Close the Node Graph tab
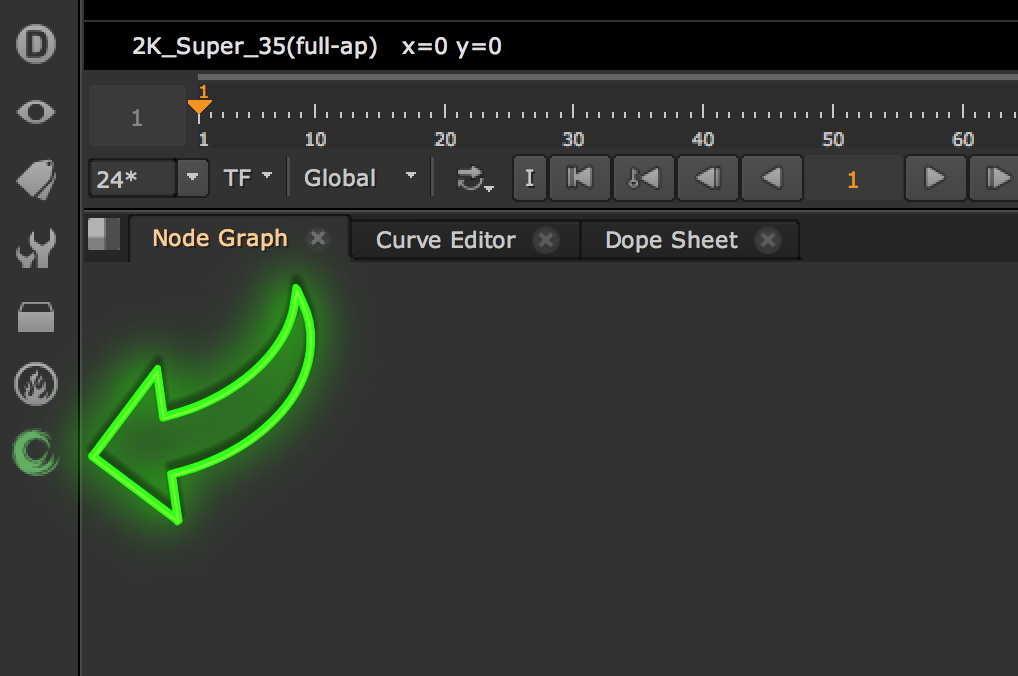Image resolution: width=1018 pixels, height=676 pixels. pos(318,238)
